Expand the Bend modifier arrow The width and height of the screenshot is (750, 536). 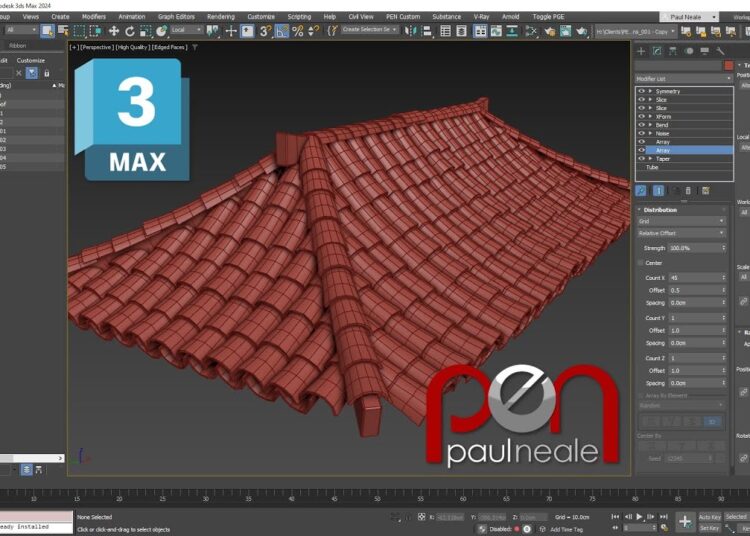tap(650, 125)
